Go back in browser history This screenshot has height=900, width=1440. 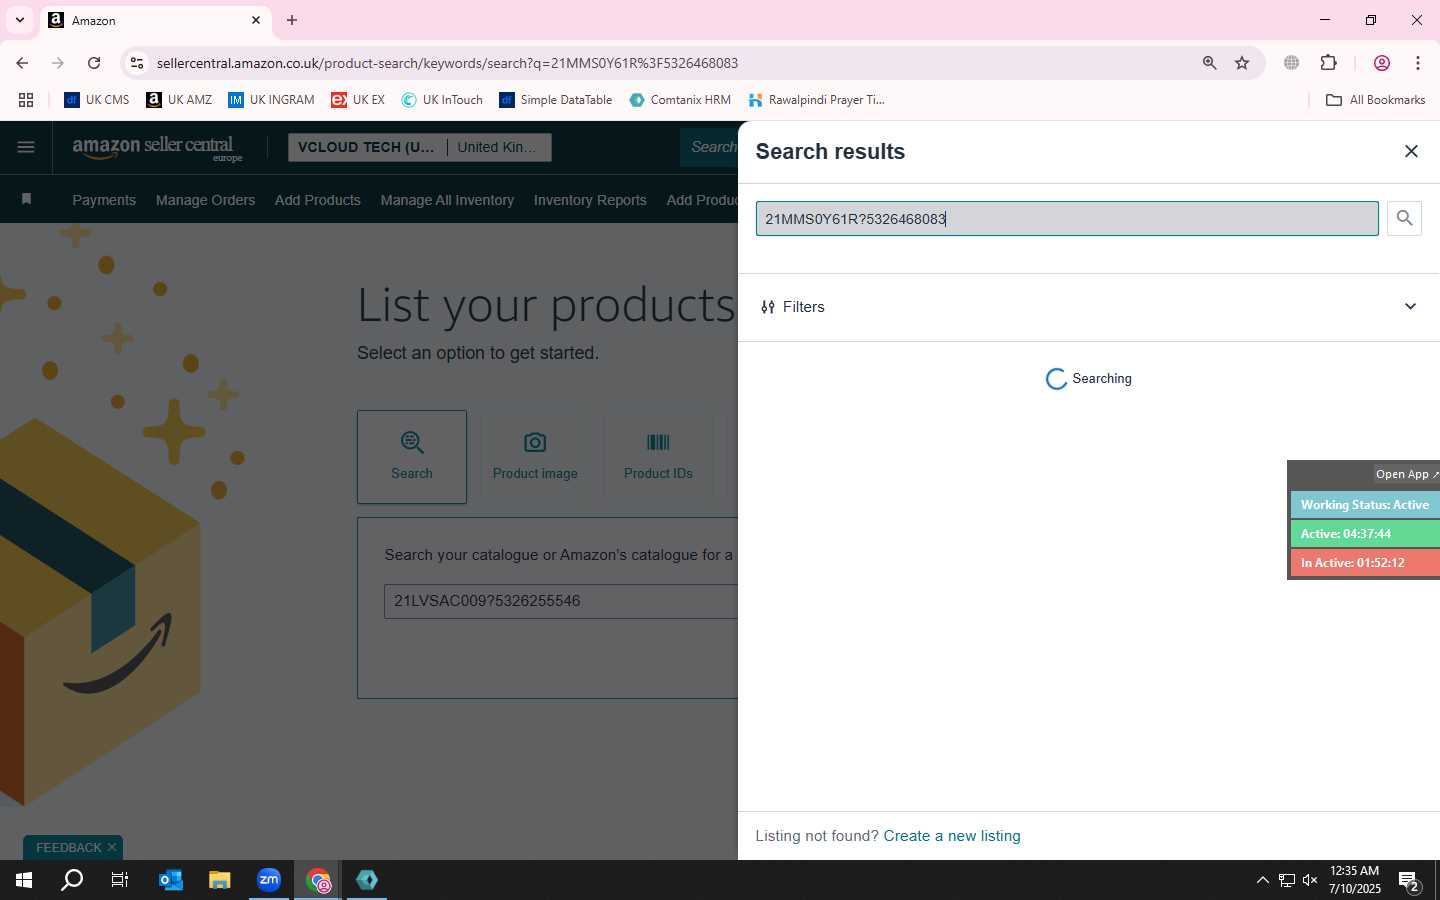tap(22, 63)
